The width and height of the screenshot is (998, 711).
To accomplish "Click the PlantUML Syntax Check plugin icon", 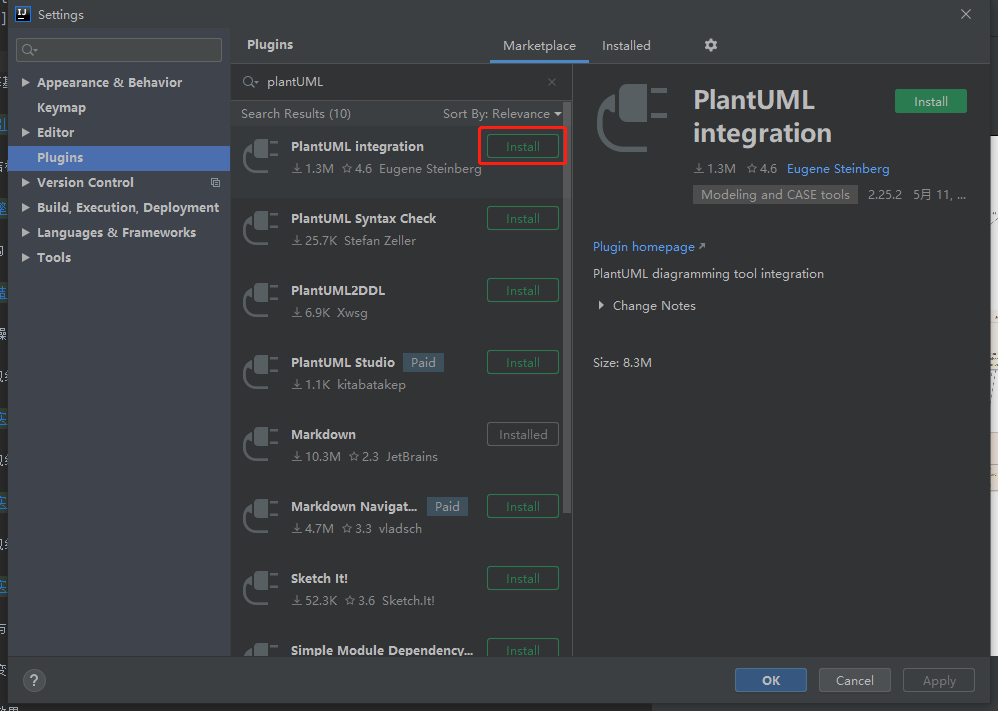I will click(x=261, y=228).
